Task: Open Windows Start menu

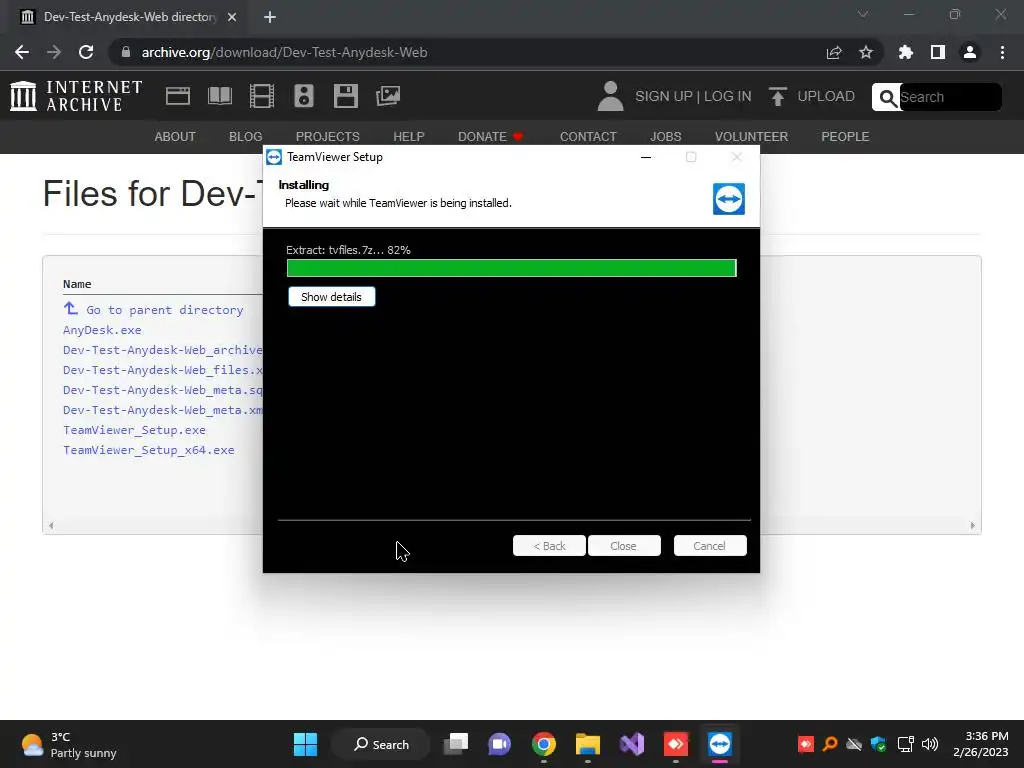Action: click(x=305, y=744)
